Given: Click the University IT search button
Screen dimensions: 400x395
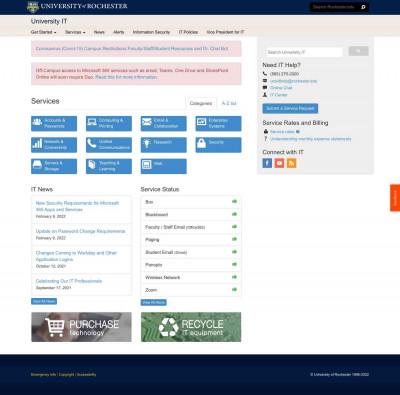Looking at the screenshot, I should click(x=358, y=51).
